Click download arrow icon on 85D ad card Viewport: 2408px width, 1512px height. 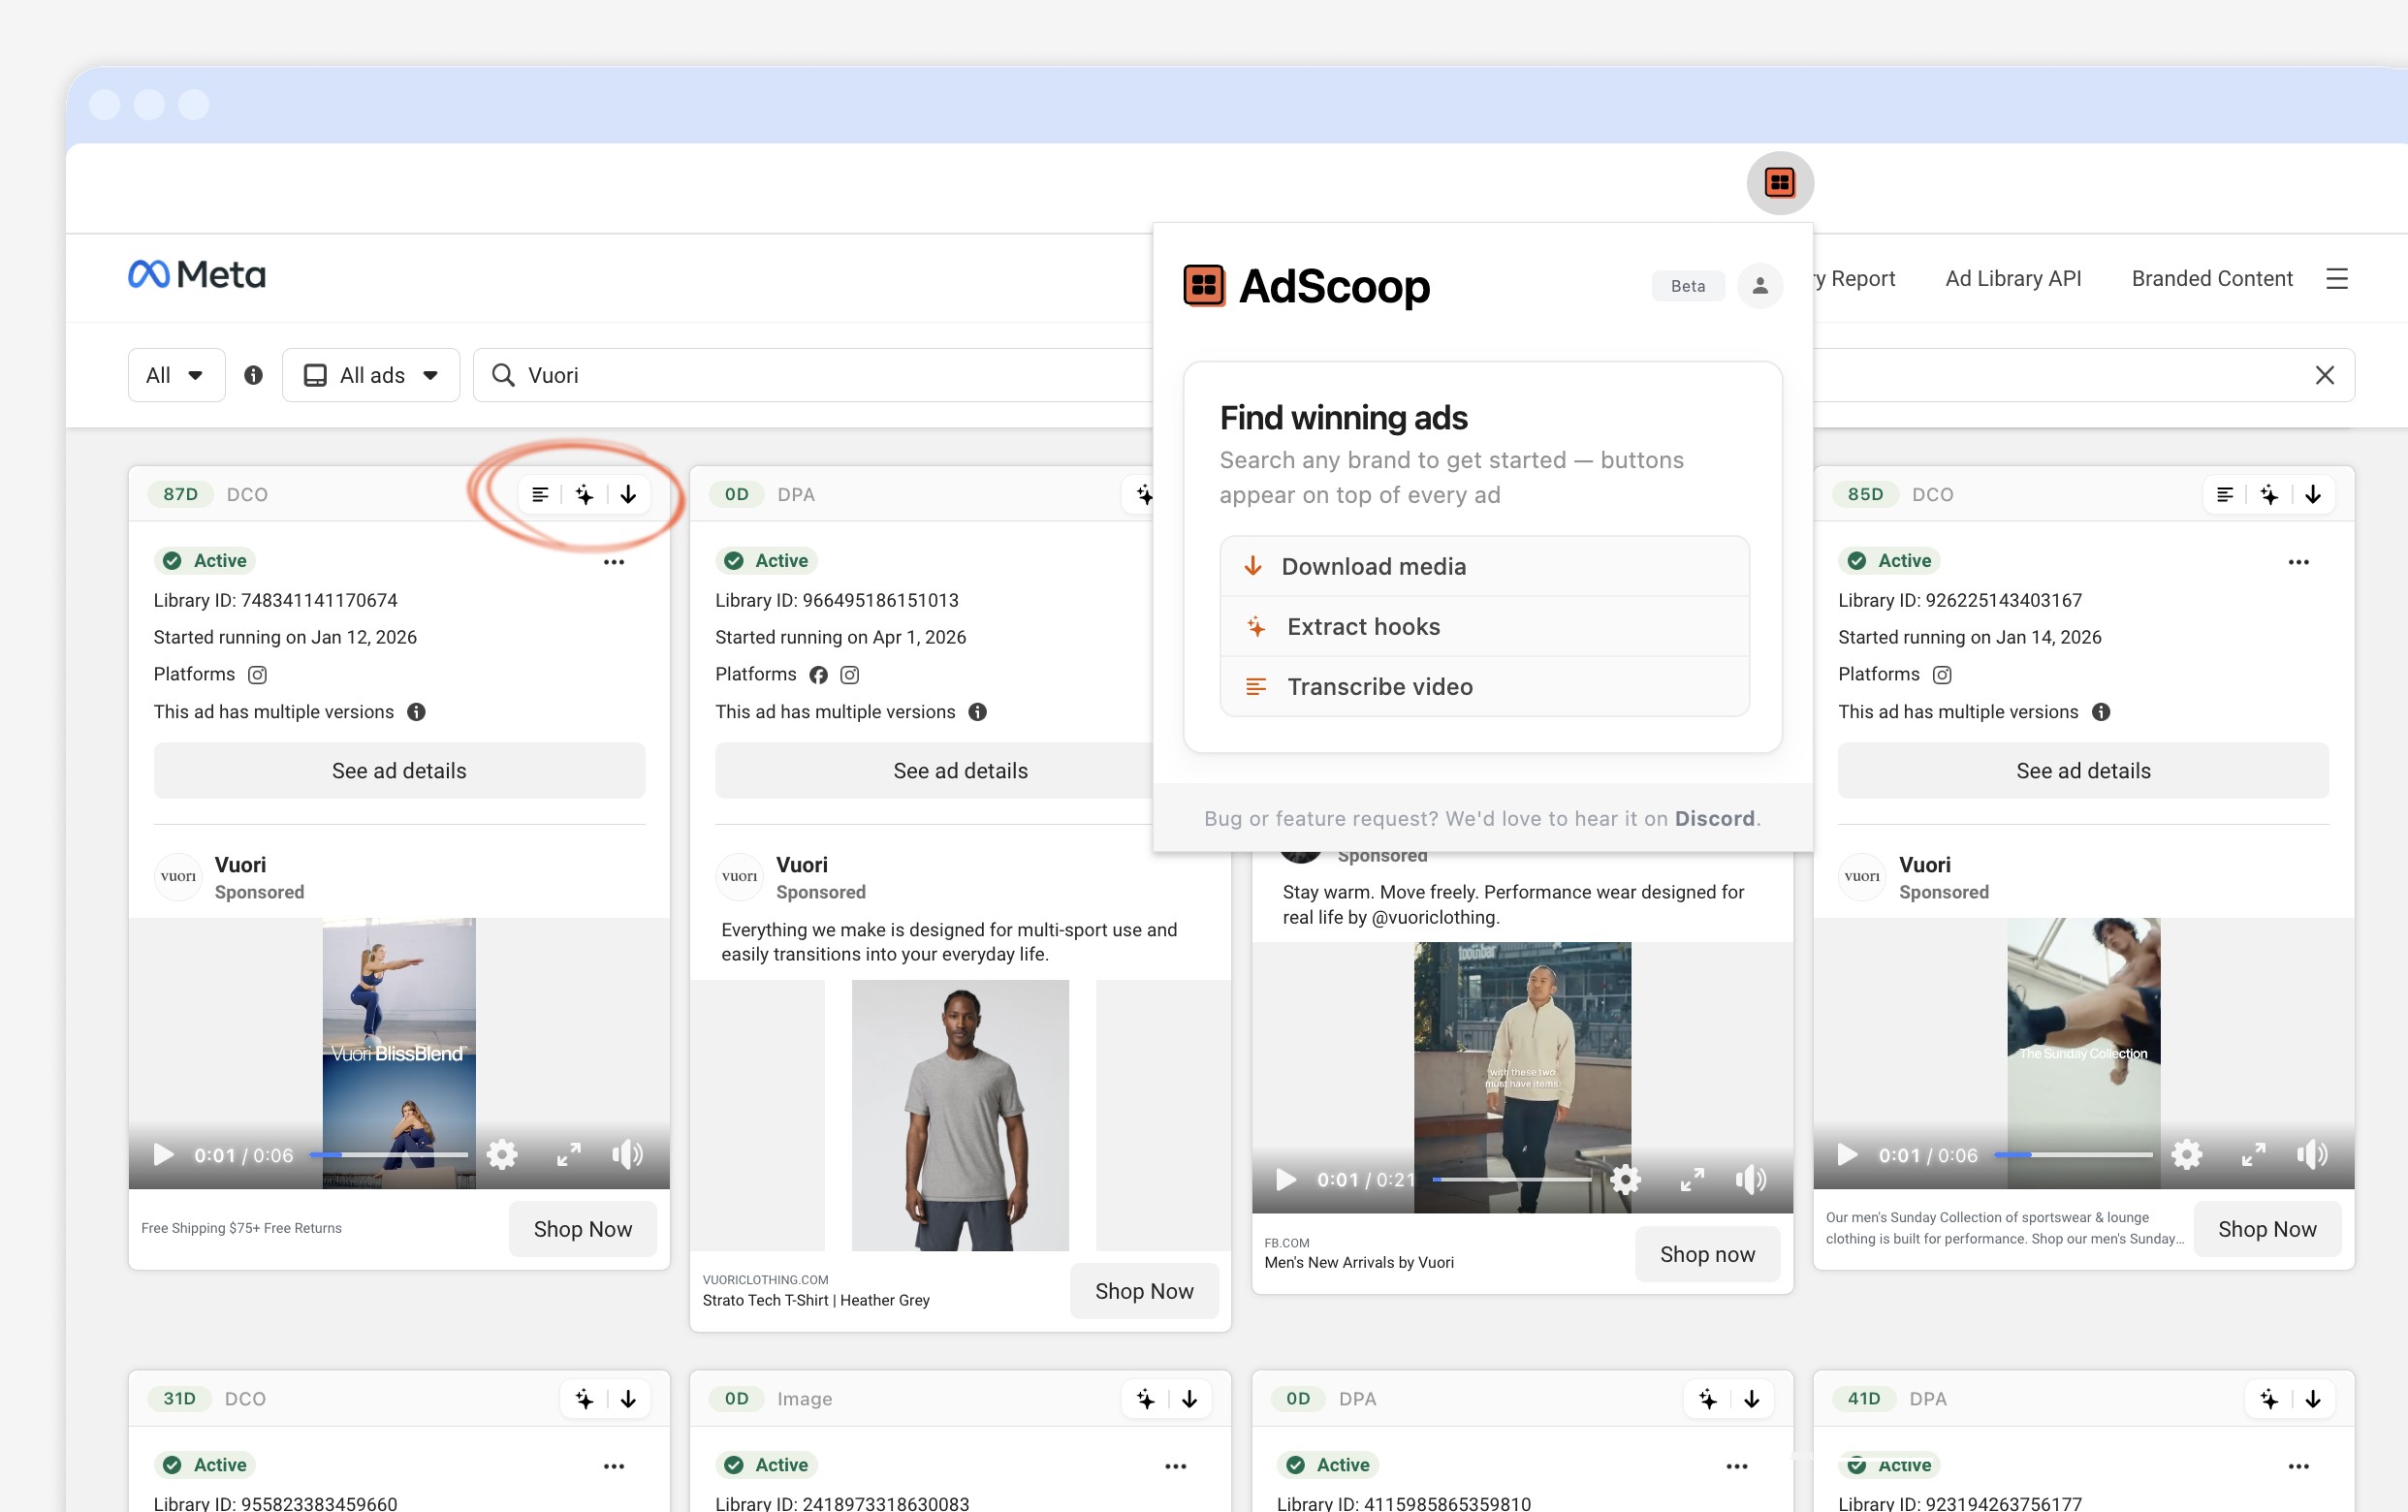click(2313, 494)
